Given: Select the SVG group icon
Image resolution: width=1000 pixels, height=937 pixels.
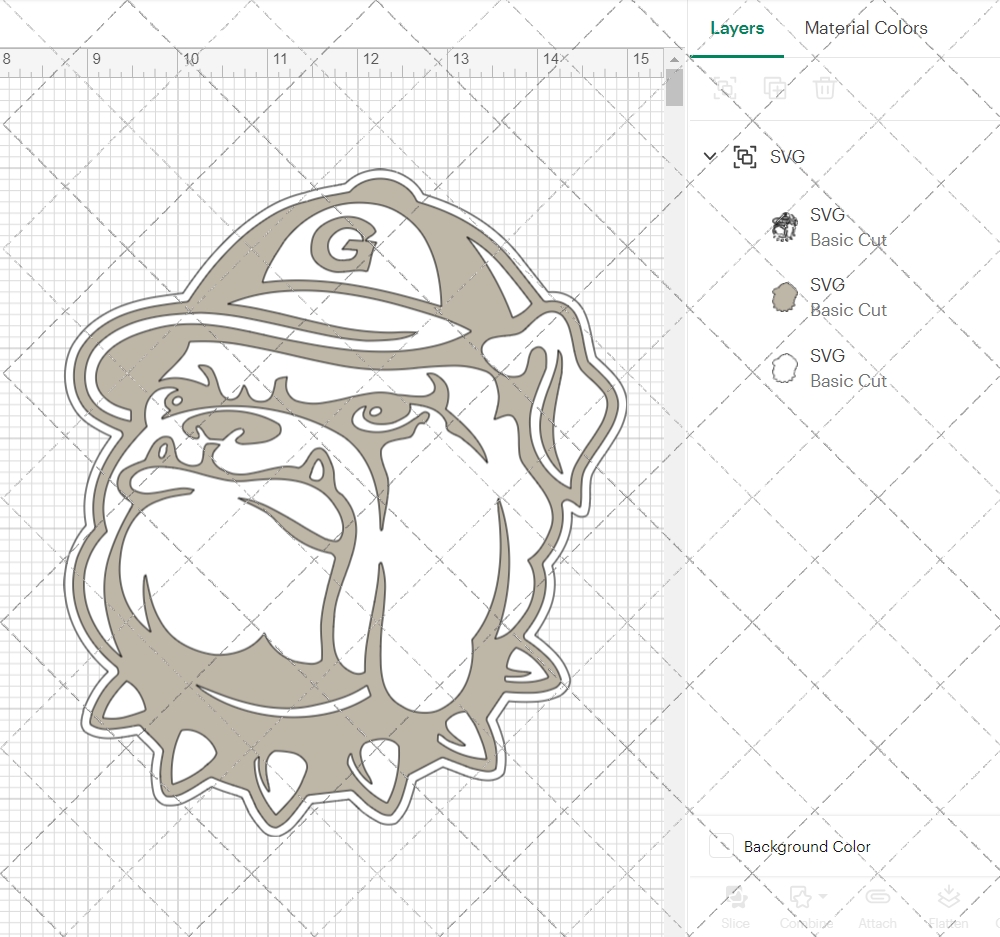Looking at the screenshot, I should (745, 156).
